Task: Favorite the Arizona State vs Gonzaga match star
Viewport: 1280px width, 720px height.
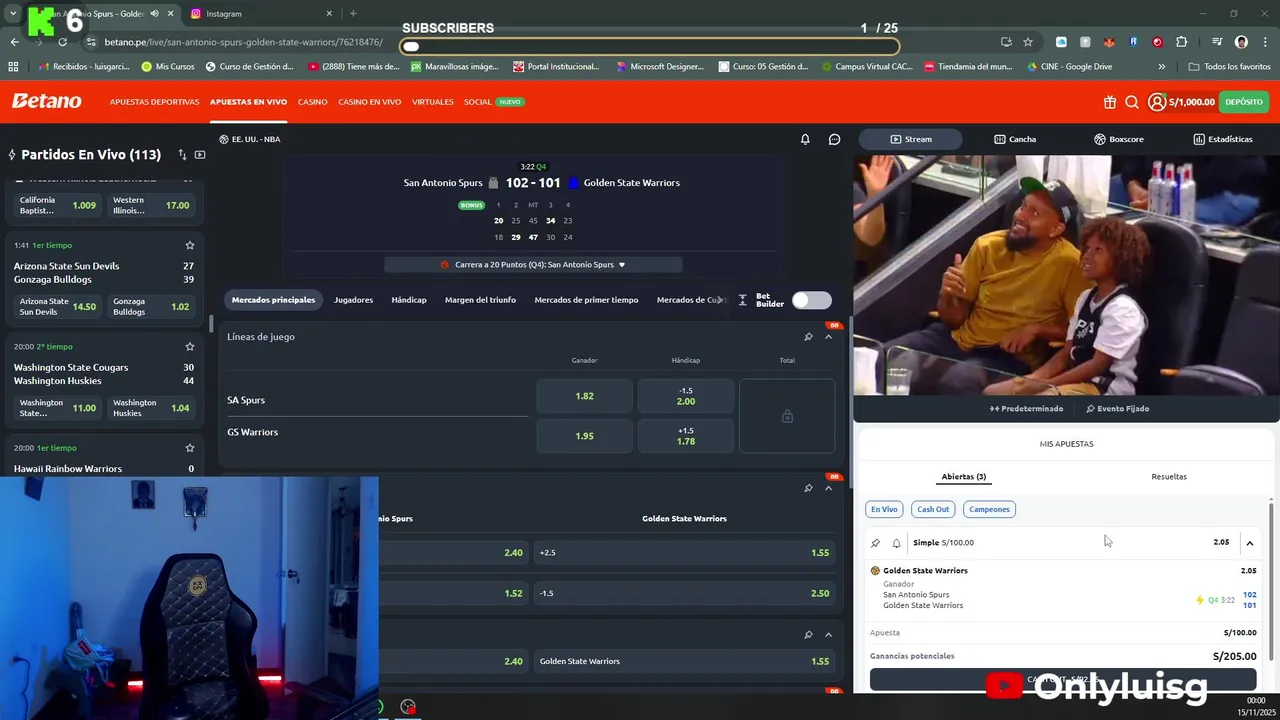Action: [x=190, y=245]
